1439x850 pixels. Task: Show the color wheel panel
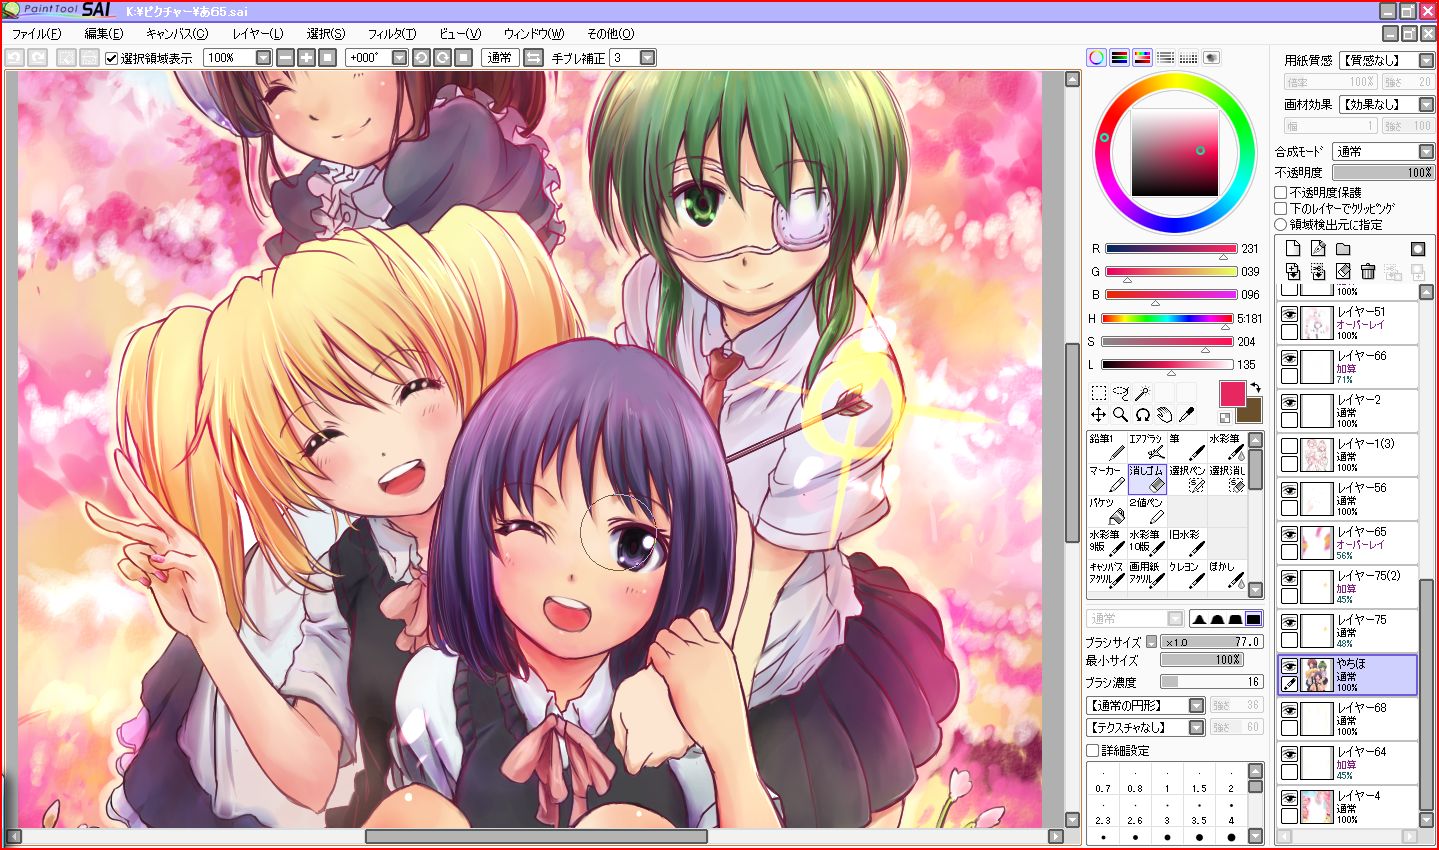[x=1097, y=58]
